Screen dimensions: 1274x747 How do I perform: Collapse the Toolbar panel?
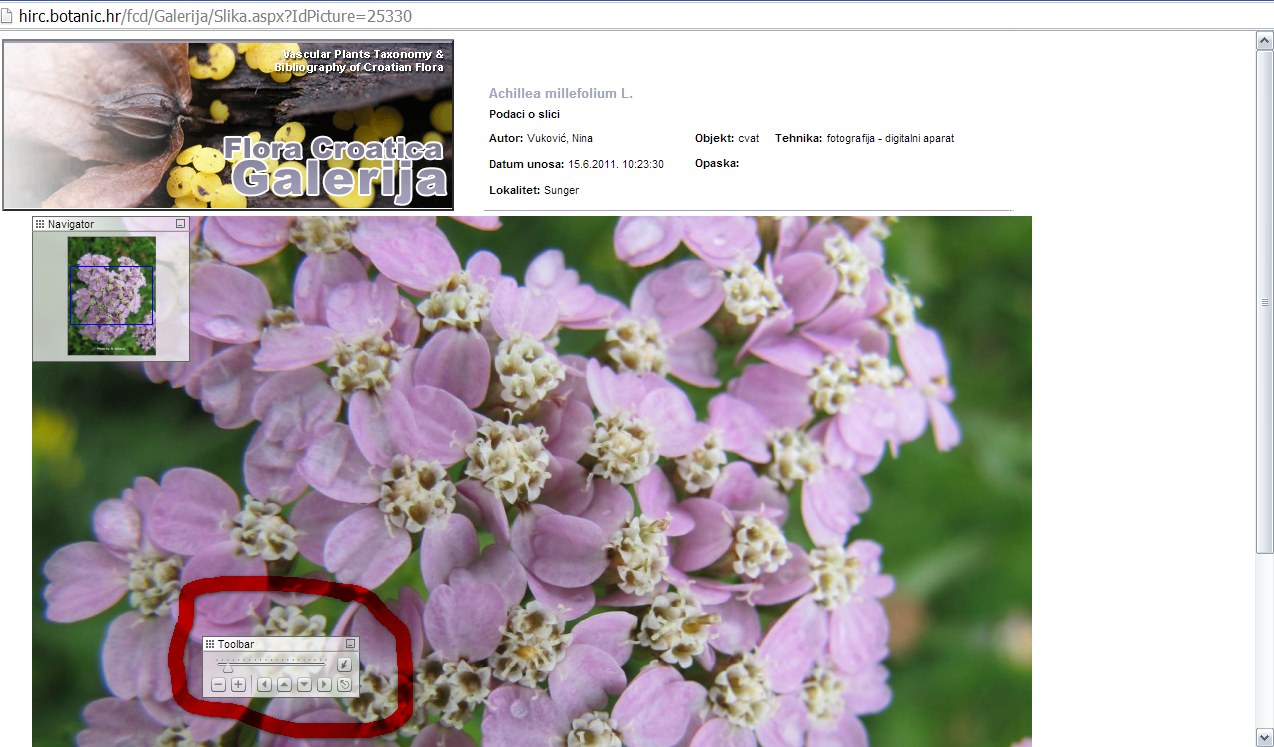pos(351,644)
